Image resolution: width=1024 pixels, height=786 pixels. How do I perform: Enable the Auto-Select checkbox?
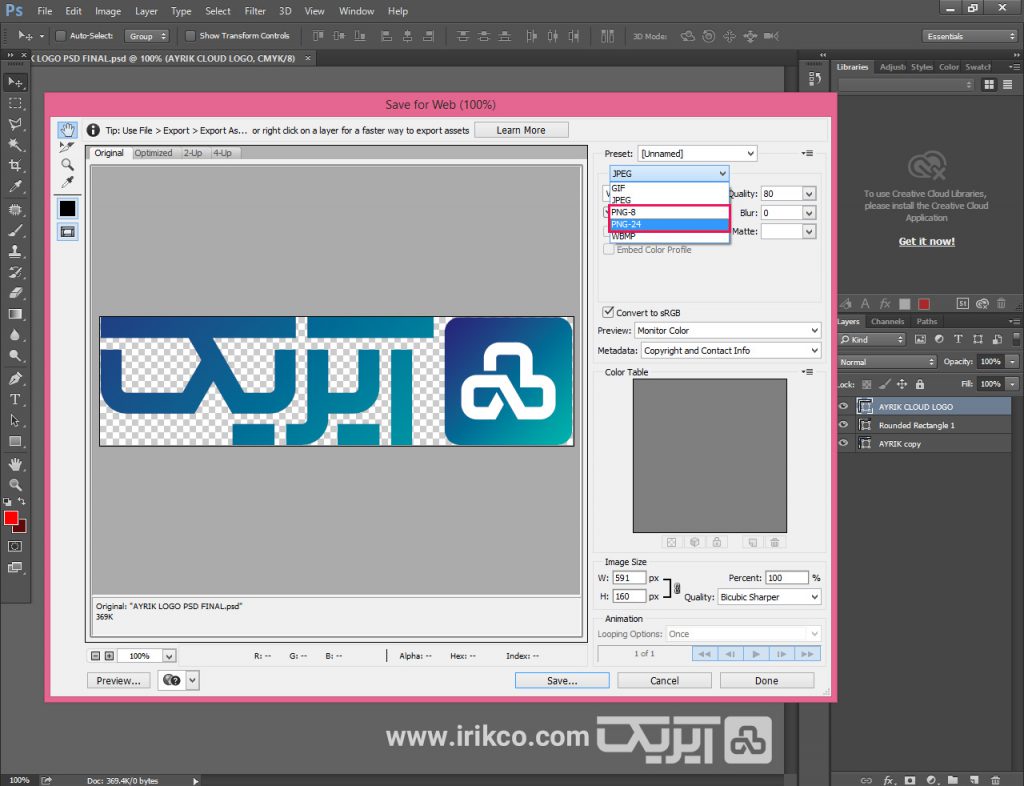(61, 36)
